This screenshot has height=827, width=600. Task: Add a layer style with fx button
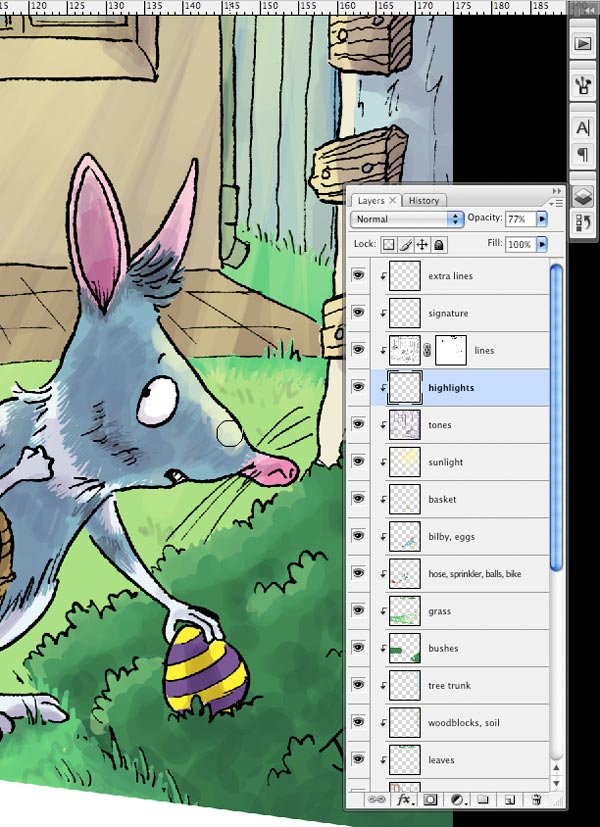click(x=405, y=800)
